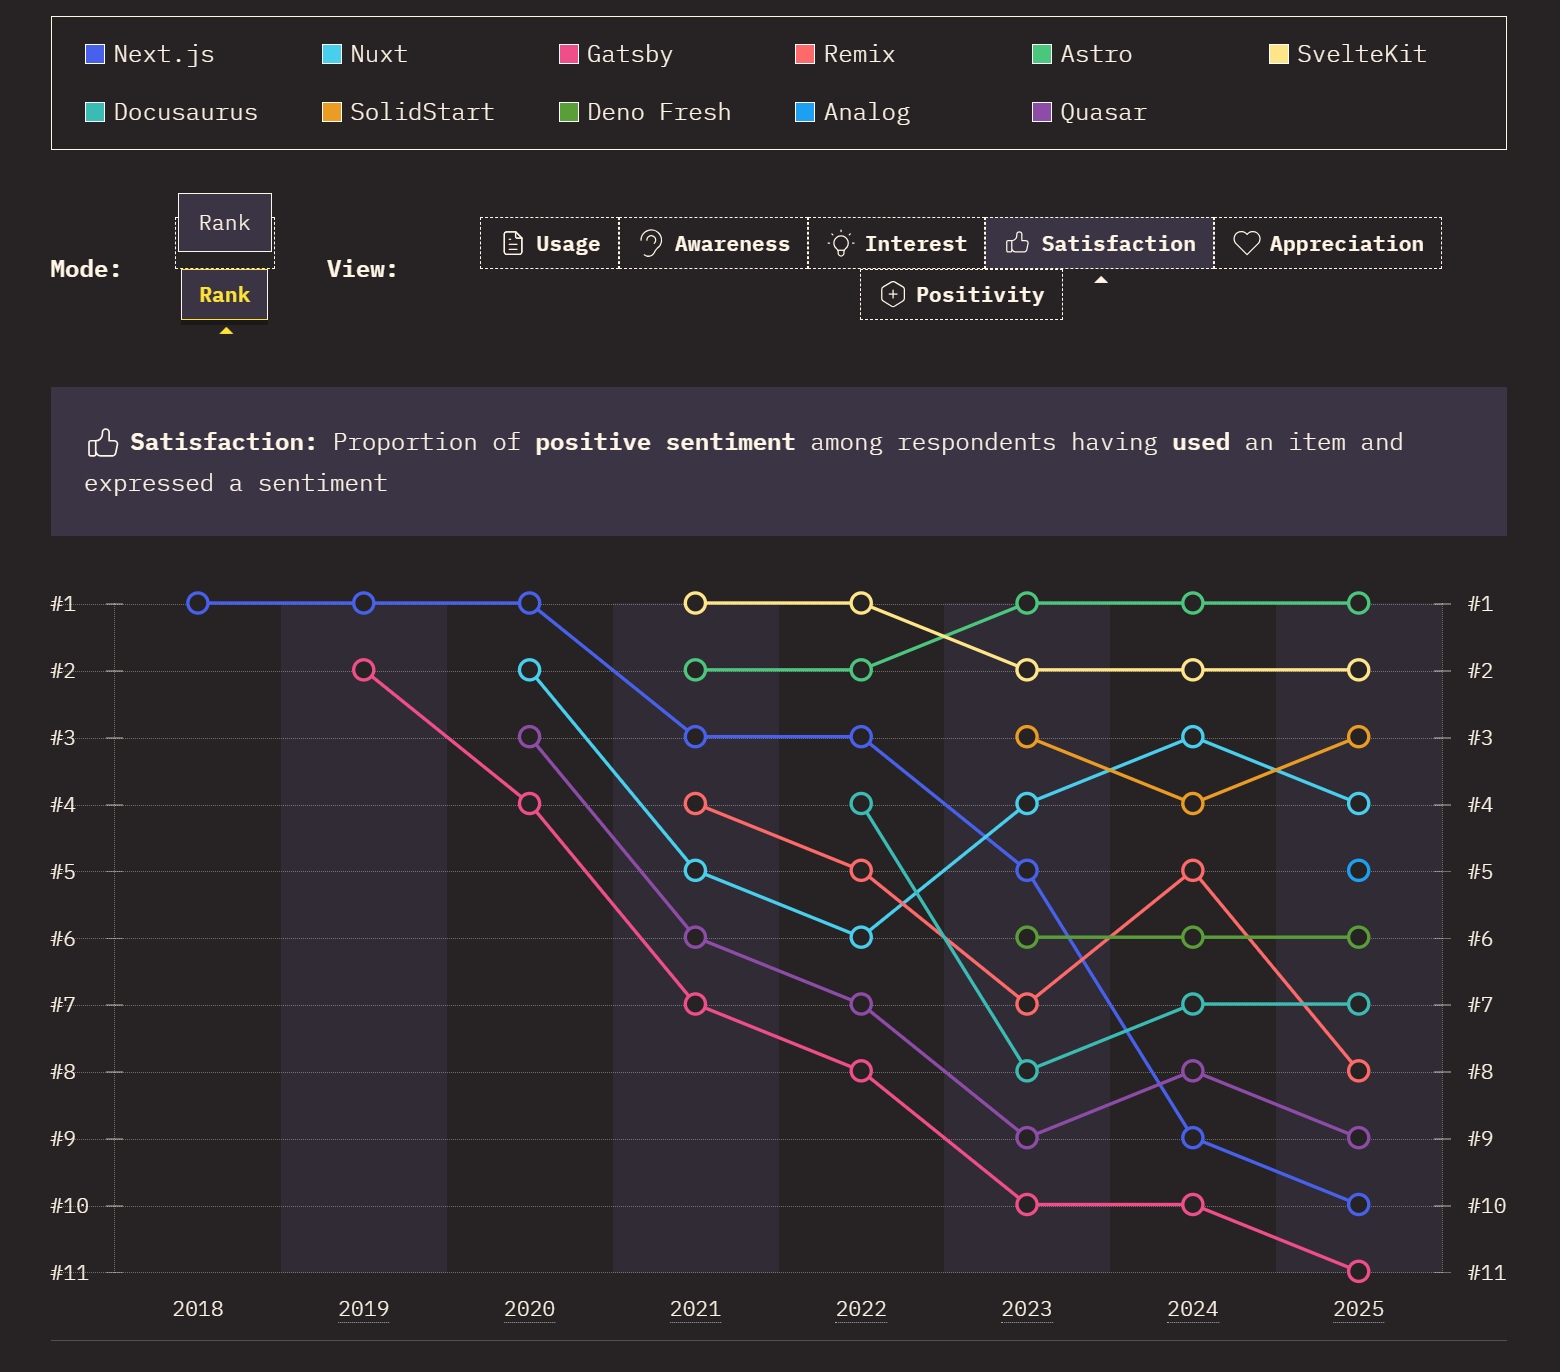Click the 2020 year axis label

529,1309
